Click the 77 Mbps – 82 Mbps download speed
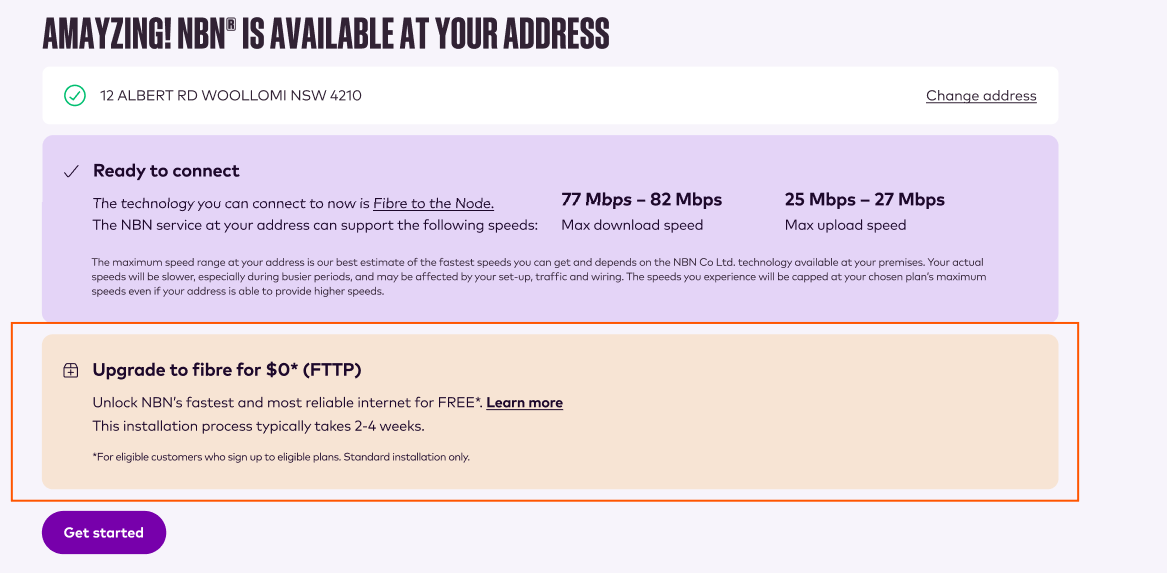This screenshot has height=573, width=1167. tap(642, 199)
